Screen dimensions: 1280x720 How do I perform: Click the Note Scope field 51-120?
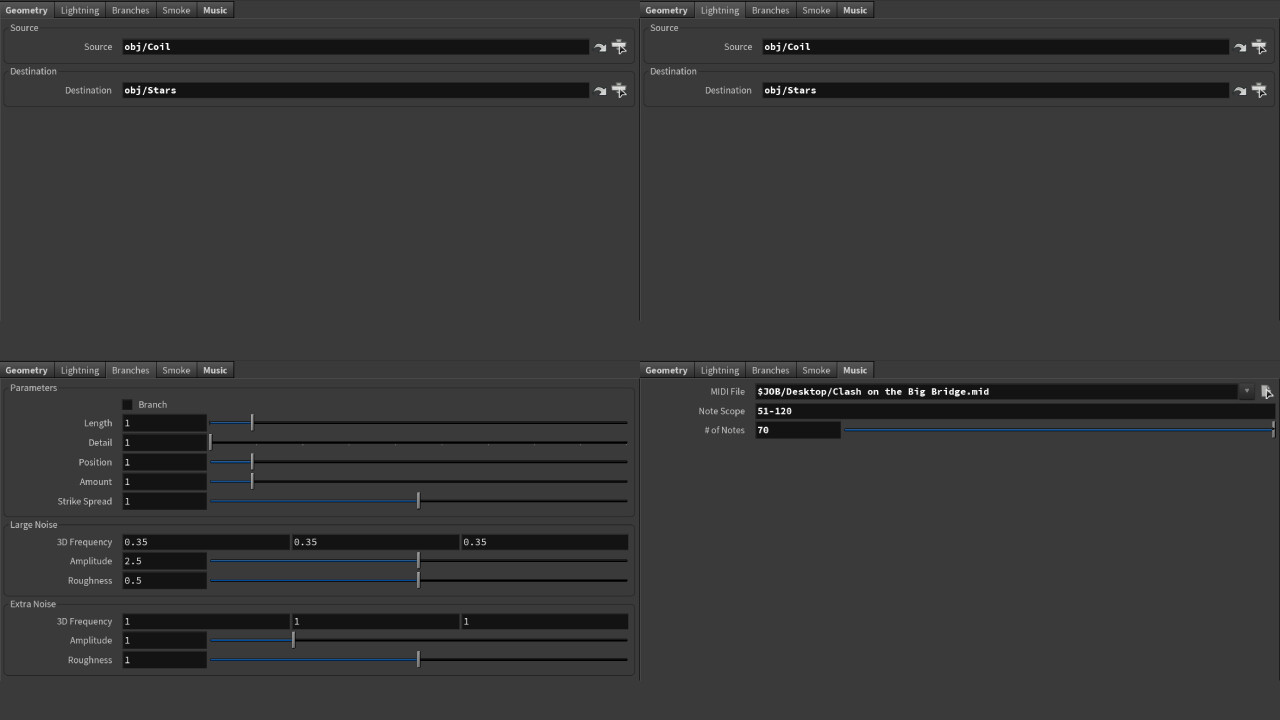pos(1015,411)
